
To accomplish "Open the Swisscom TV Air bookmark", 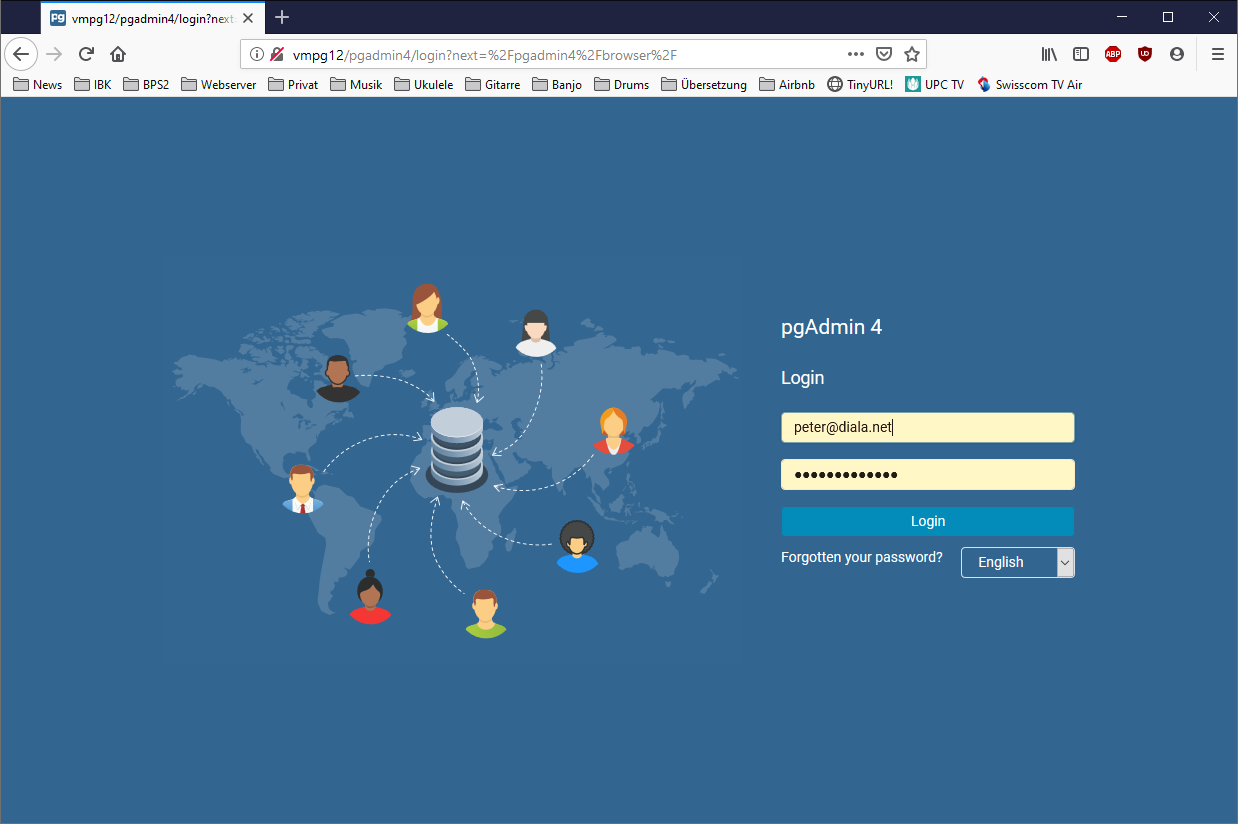I will 1030,85.
